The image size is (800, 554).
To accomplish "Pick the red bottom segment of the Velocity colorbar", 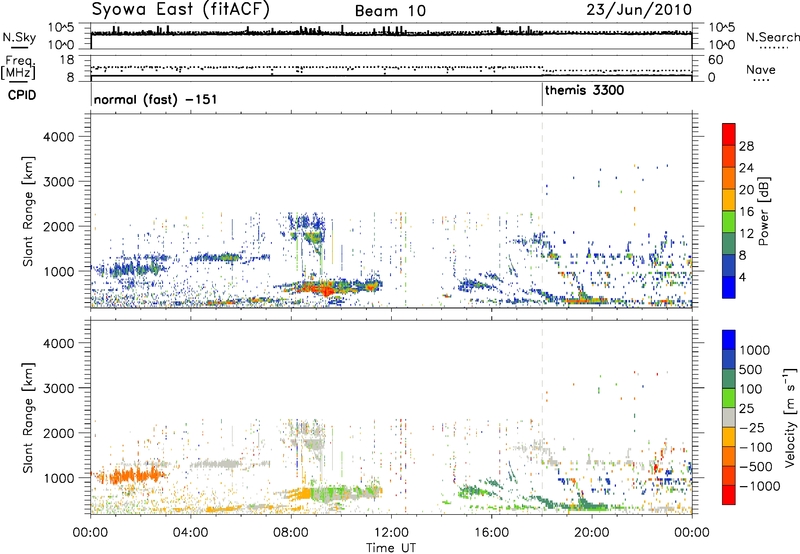I will click(x=729, y=495).
